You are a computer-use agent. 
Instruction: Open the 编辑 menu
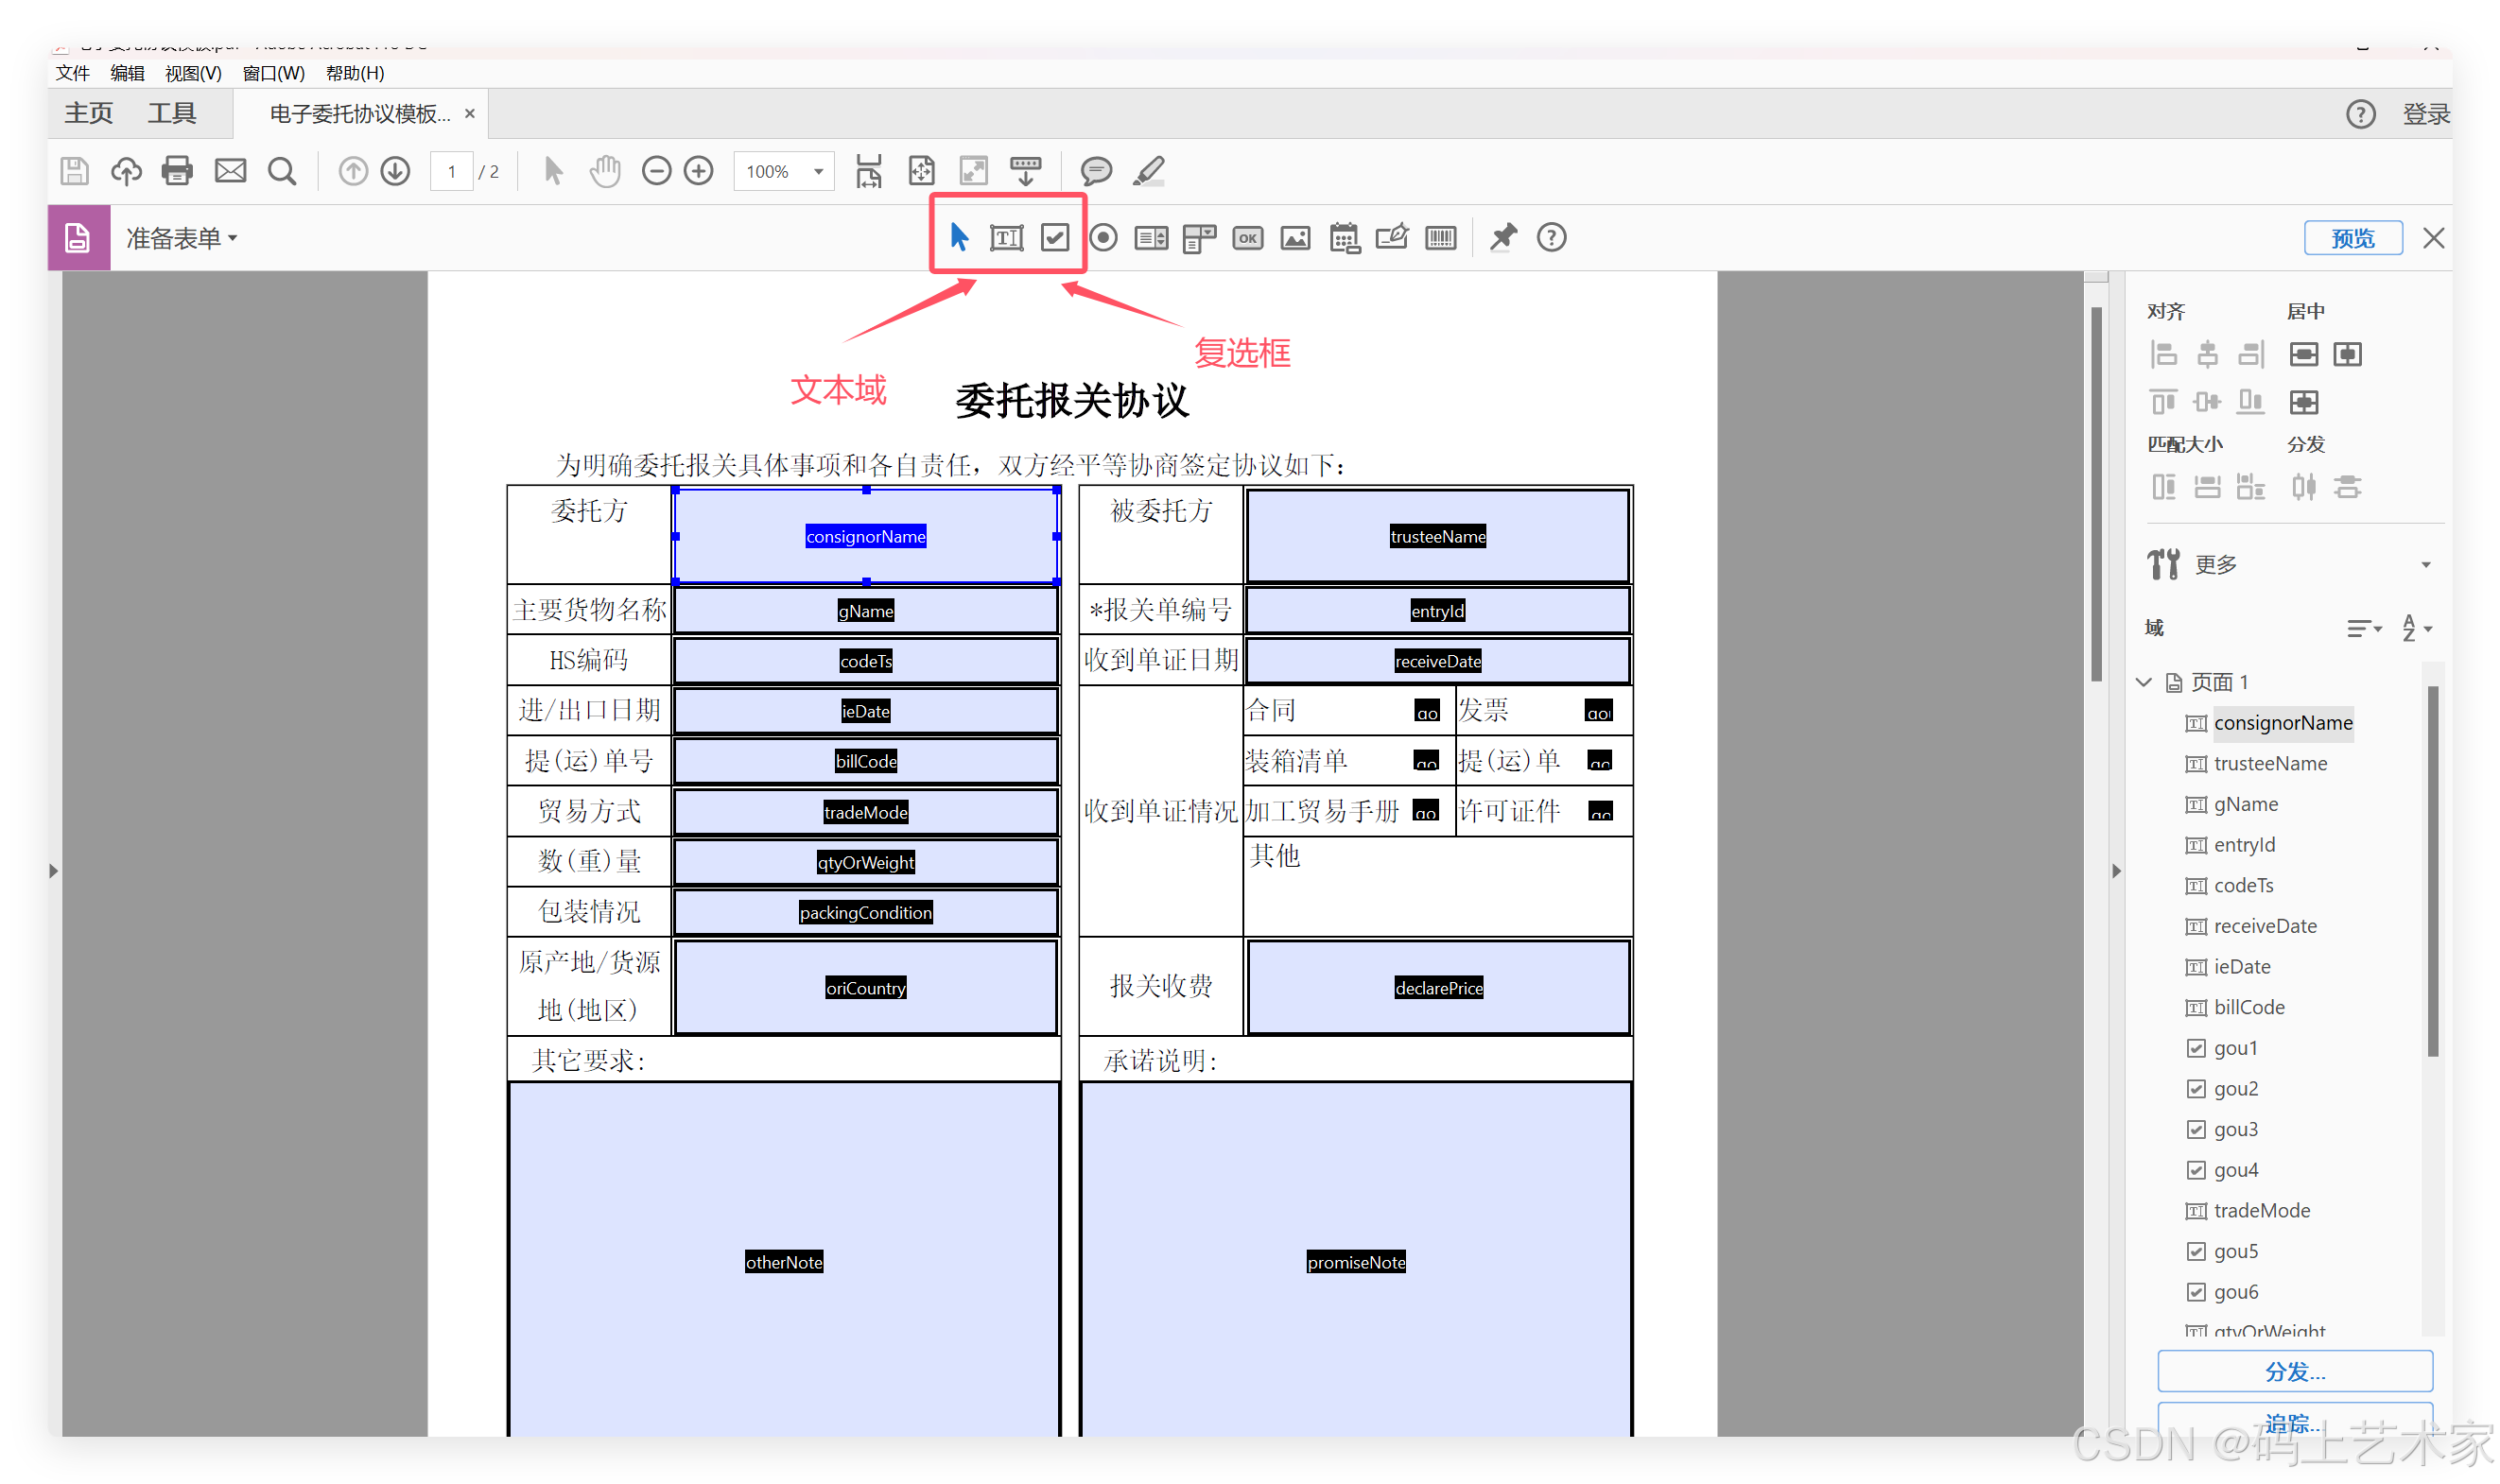(x=127, y=73)
